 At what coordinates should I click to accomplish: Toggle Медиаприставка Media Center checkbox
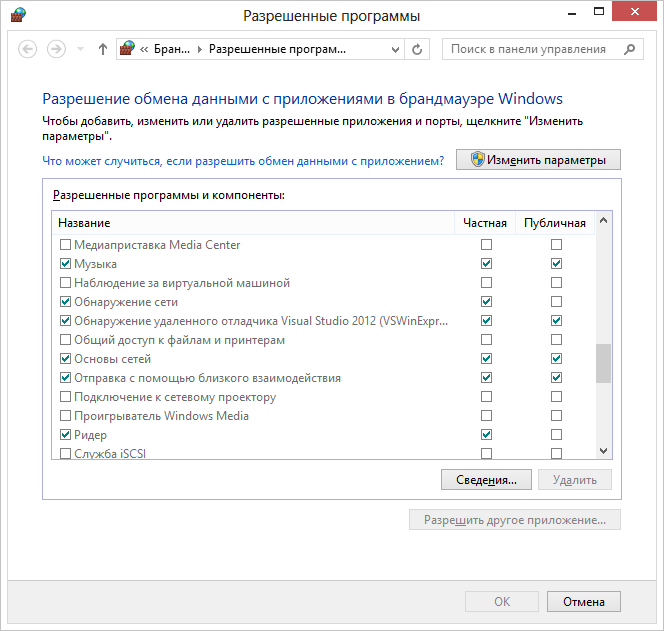65,245
